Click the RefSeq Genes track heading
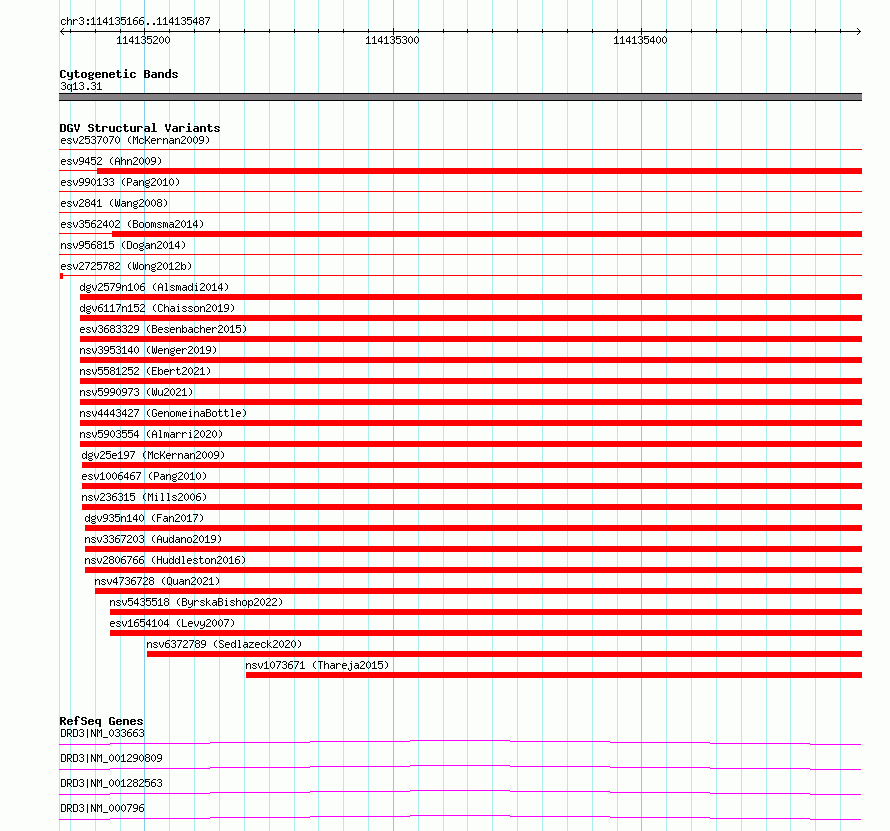 (x=101, y=721)
